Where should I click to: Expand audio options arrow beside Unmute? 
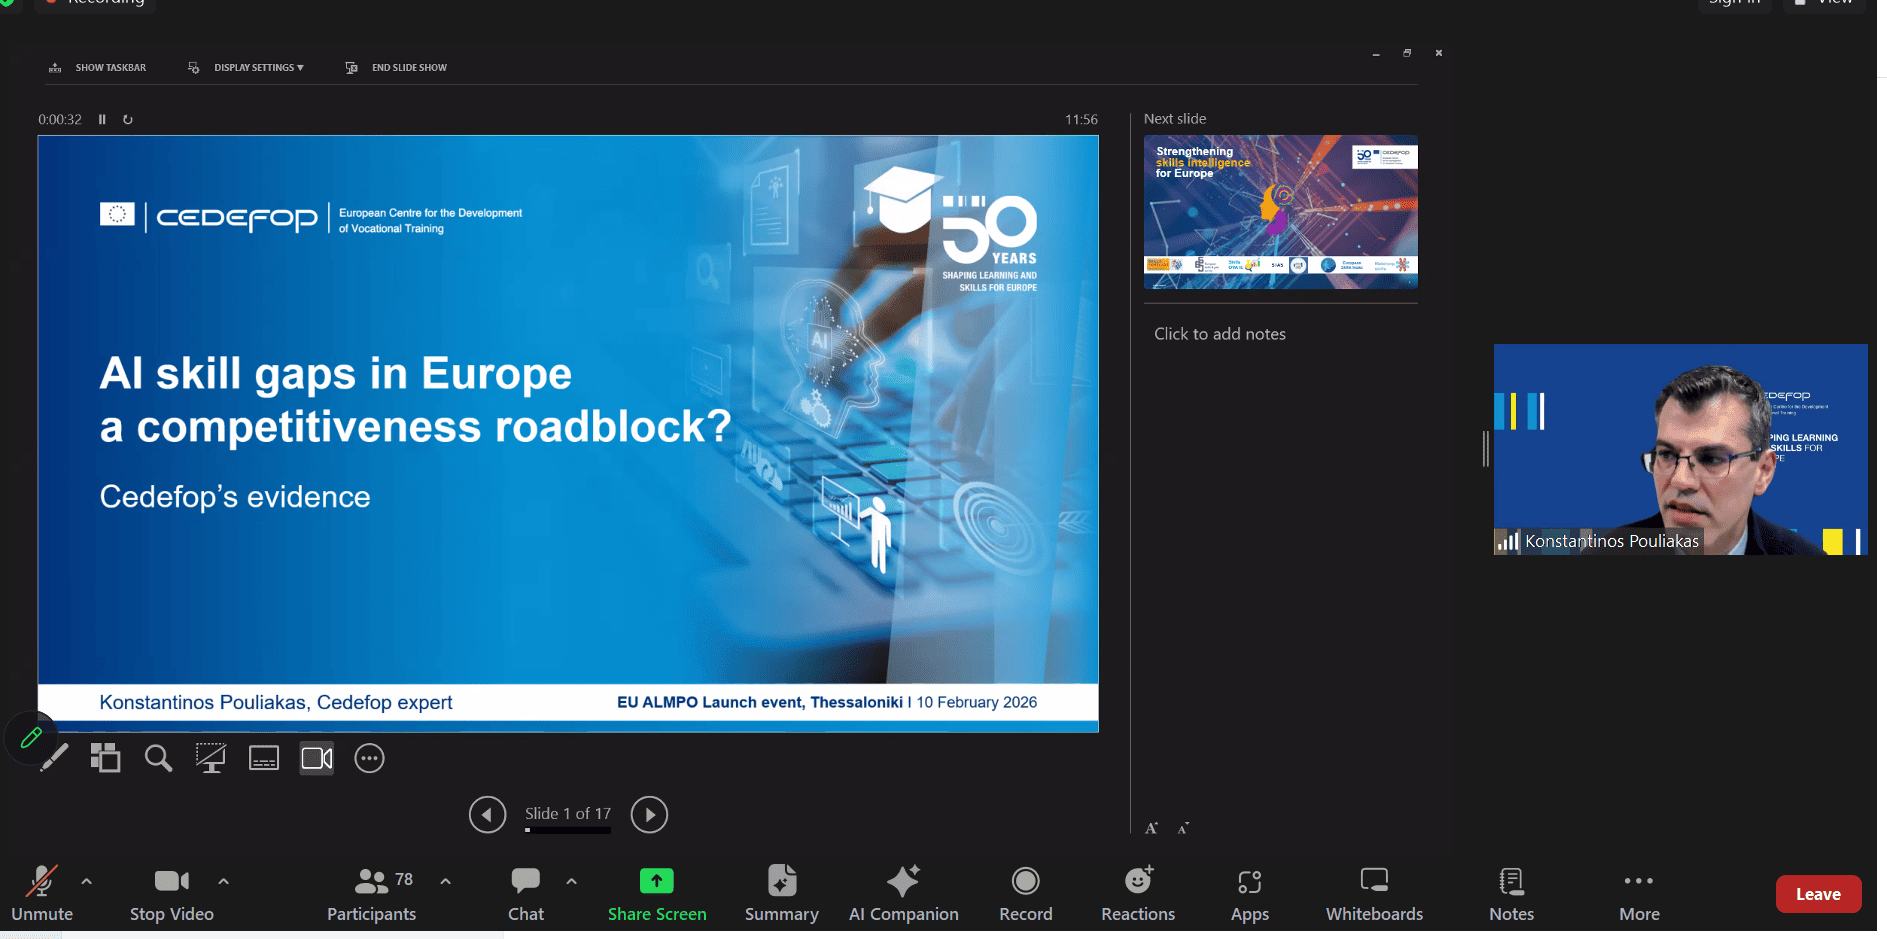pyautogui.click(x=87, y=881)
